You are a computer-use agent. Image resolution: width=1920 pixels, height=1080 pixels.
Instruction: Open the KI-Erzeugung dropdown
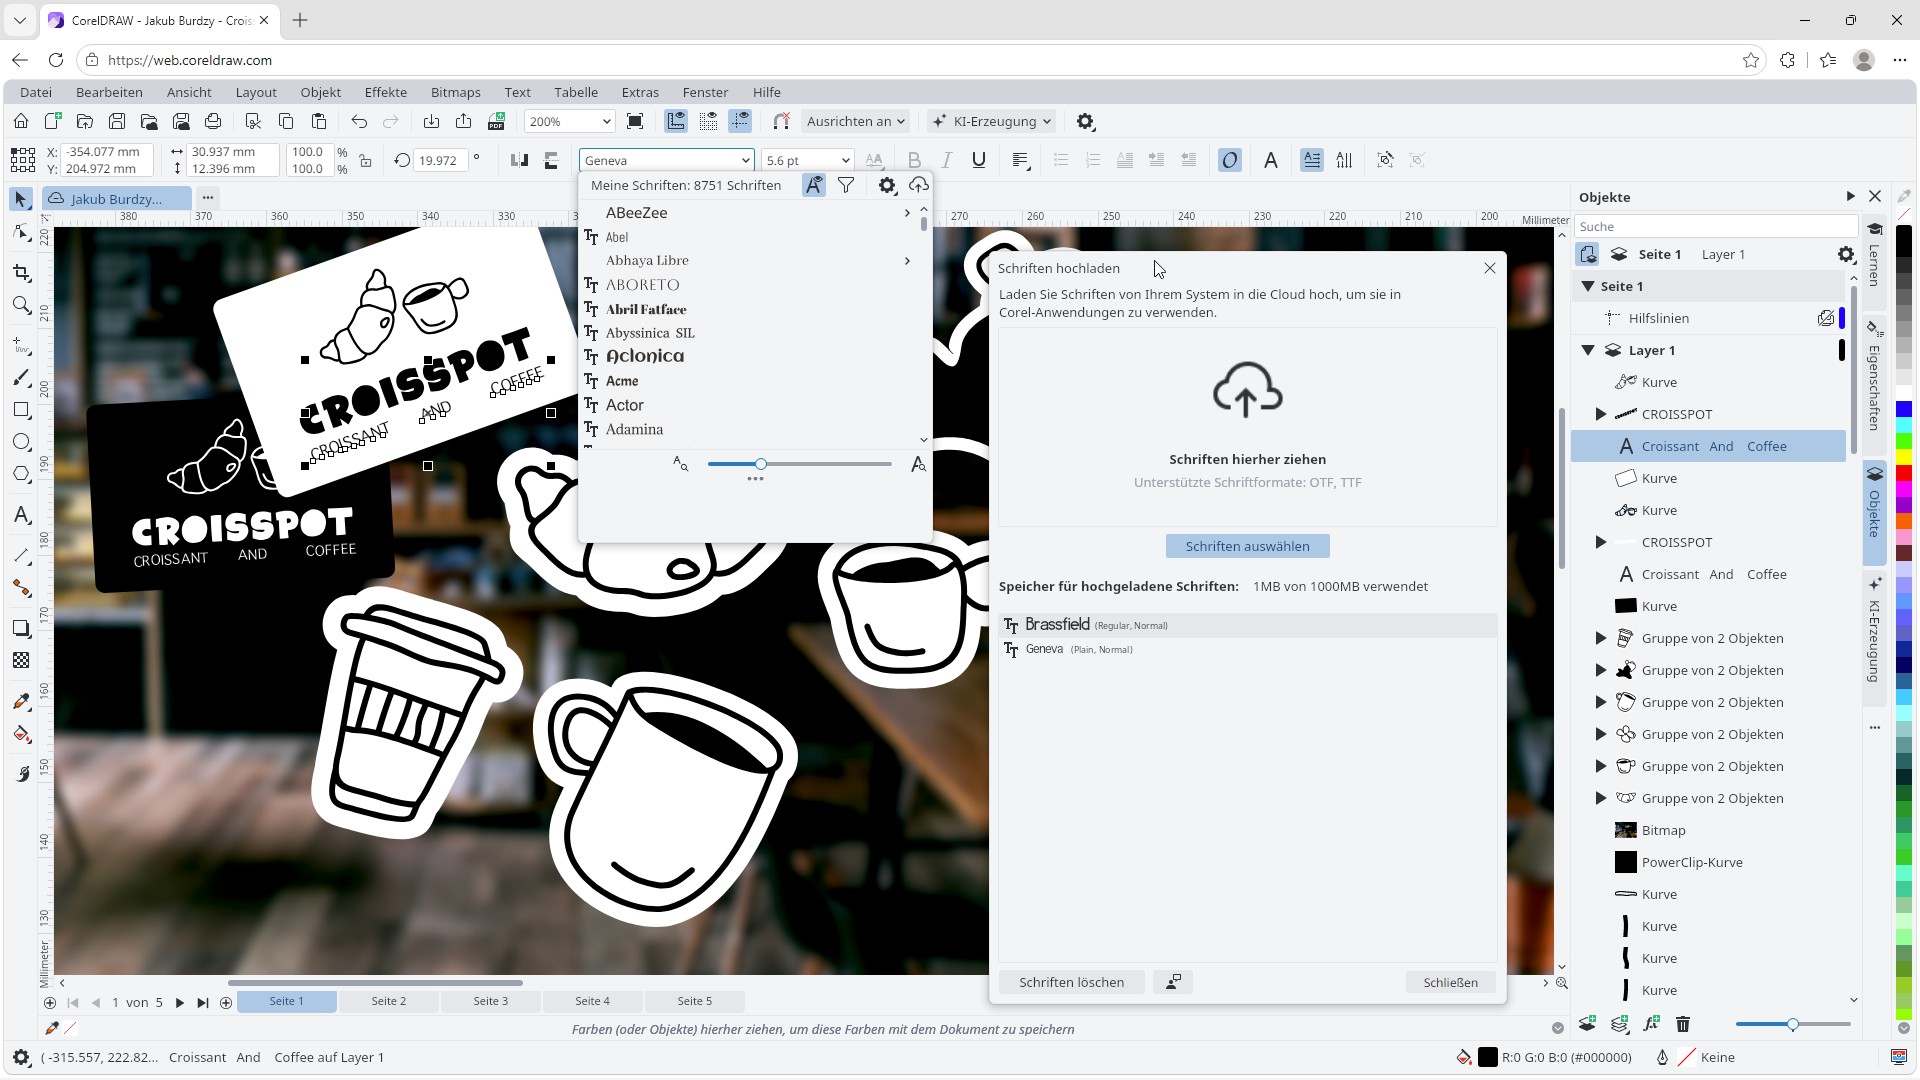(x=992, y=122)
